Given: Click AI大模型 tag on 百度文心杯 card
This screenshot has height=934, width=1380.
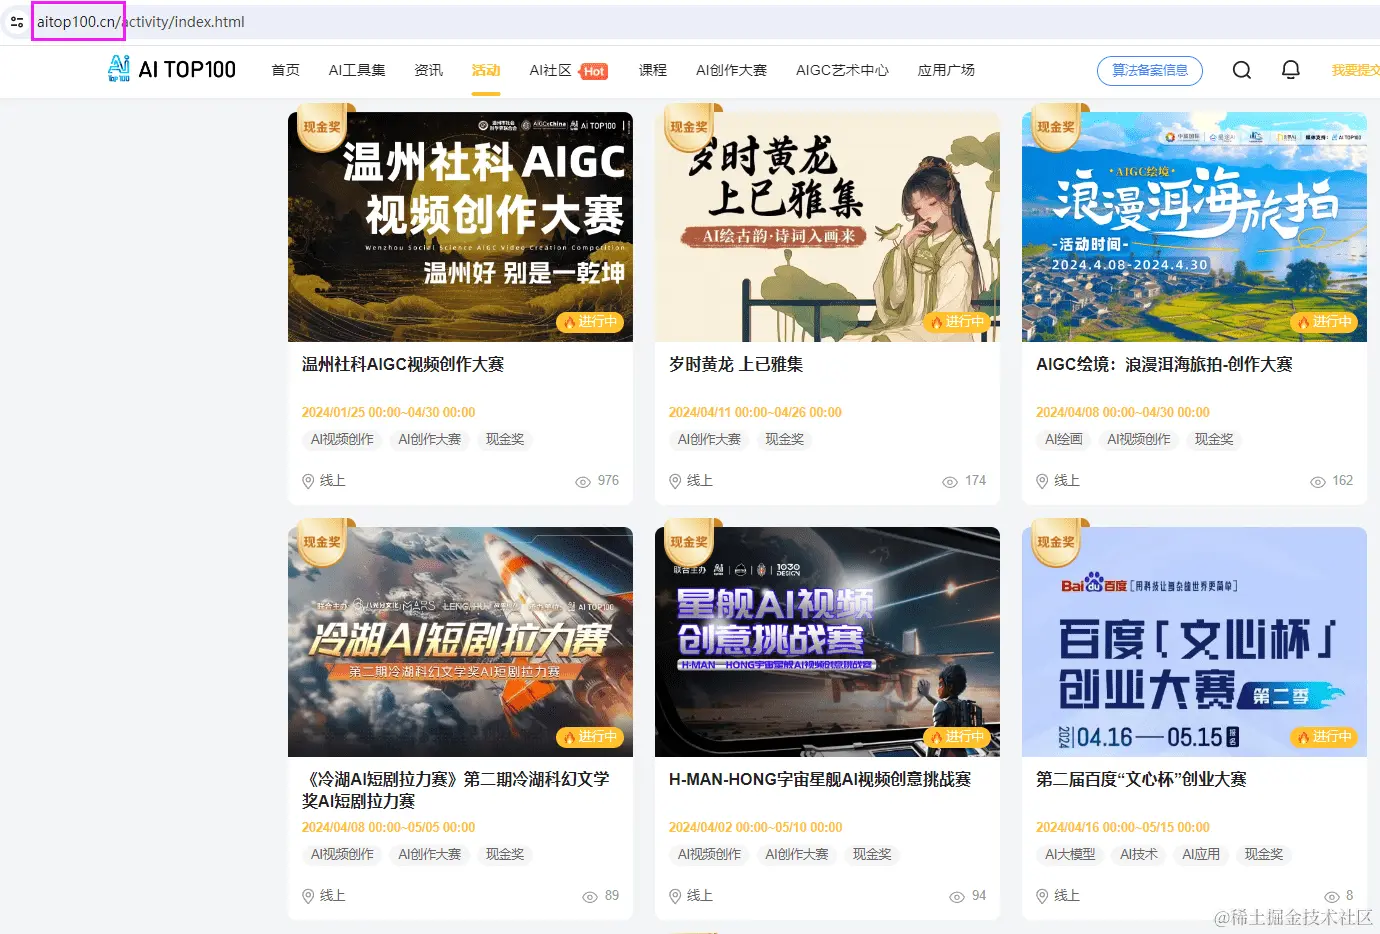Looking at the screenshot, I should [1070, 854].
